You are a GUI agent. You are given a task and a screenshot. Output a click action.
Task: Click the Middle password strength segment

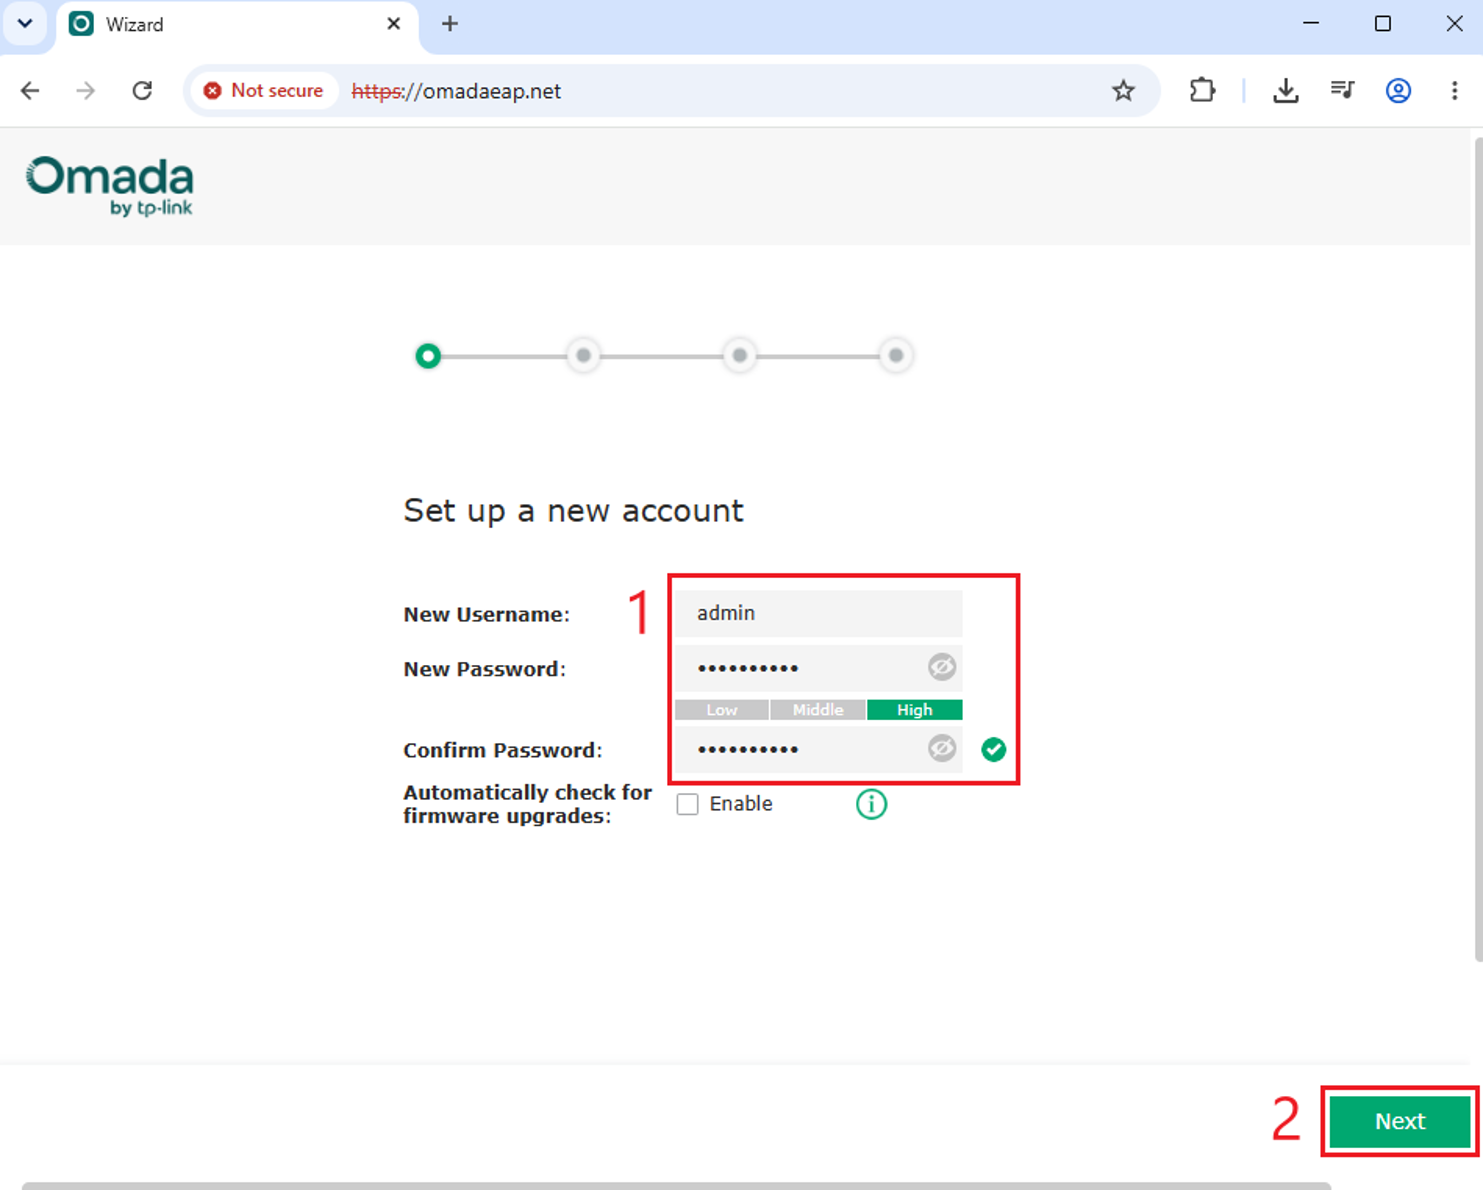pos(818,710)
